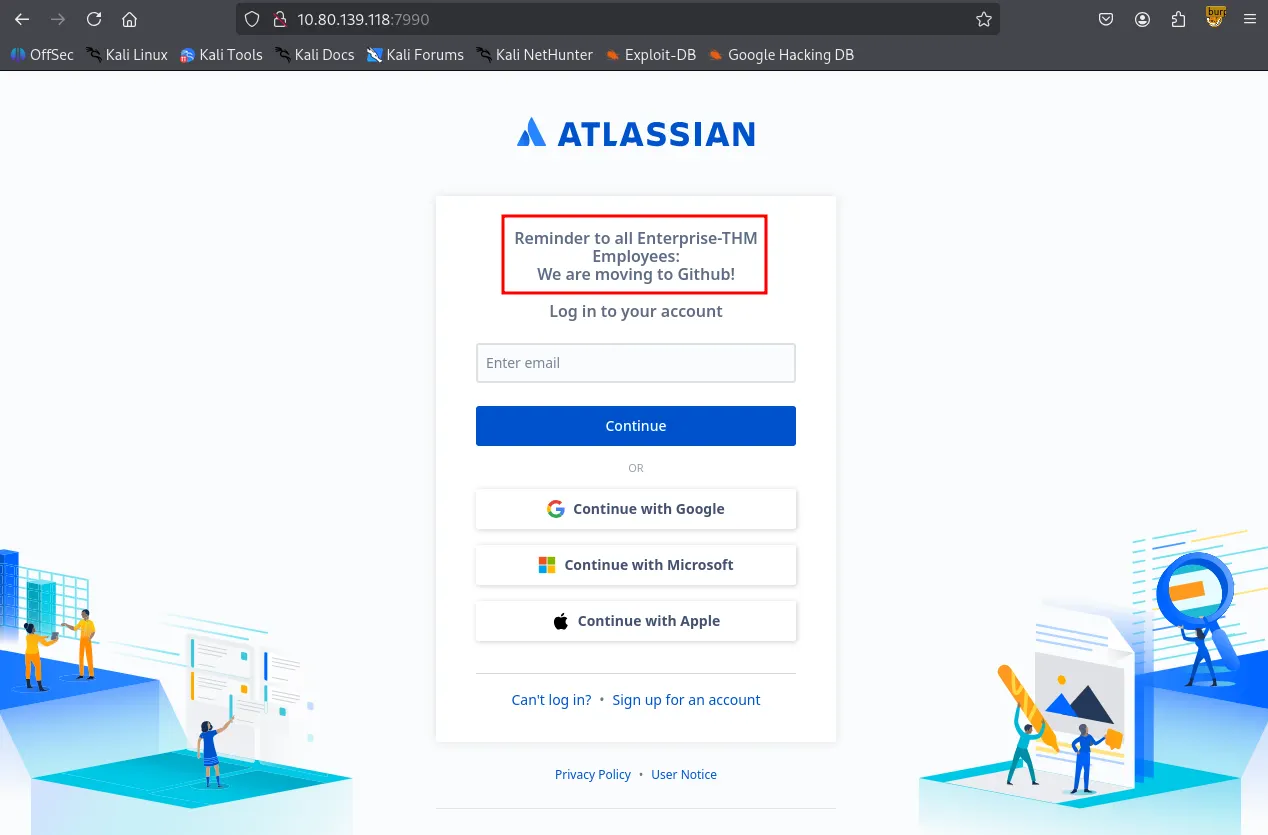Choose Continue with Apple
The width and height of the screenshot is (1268, 835).
[636, 621]
